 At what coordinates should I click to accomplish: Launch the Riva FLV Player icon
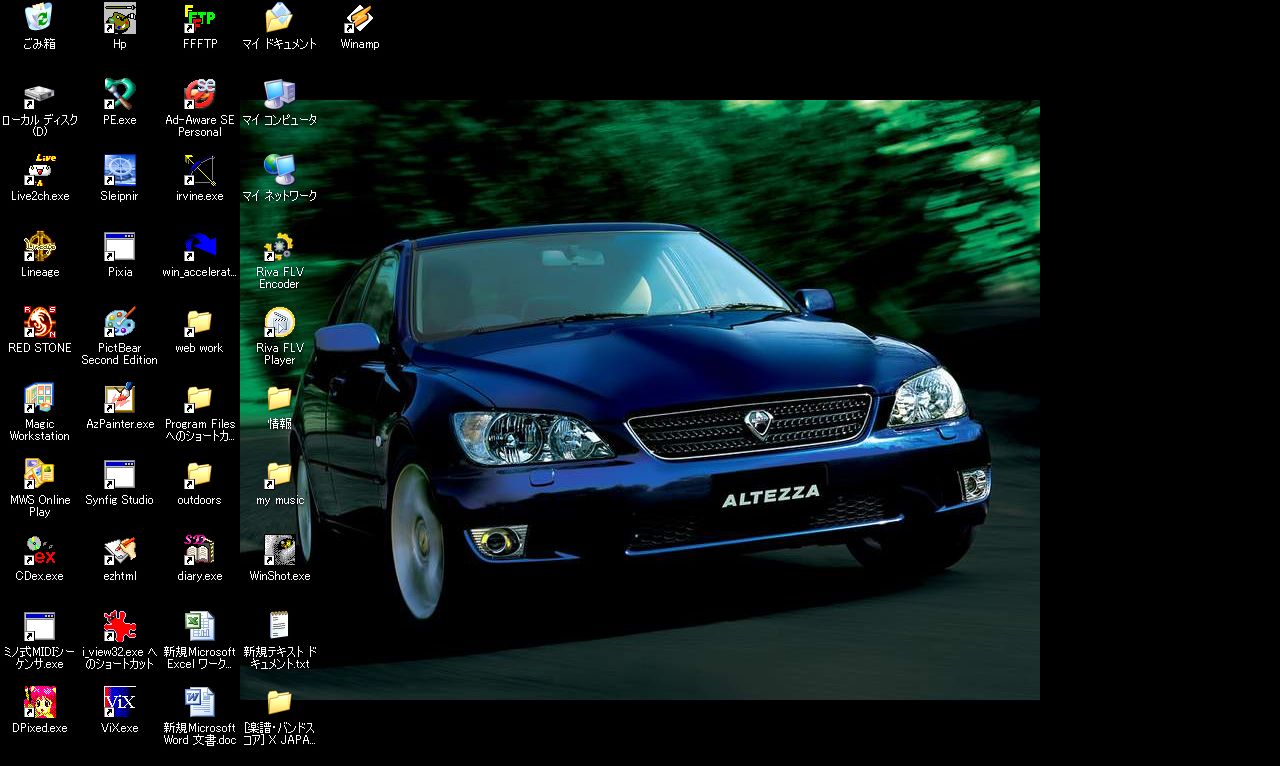[x=279, y=322]
